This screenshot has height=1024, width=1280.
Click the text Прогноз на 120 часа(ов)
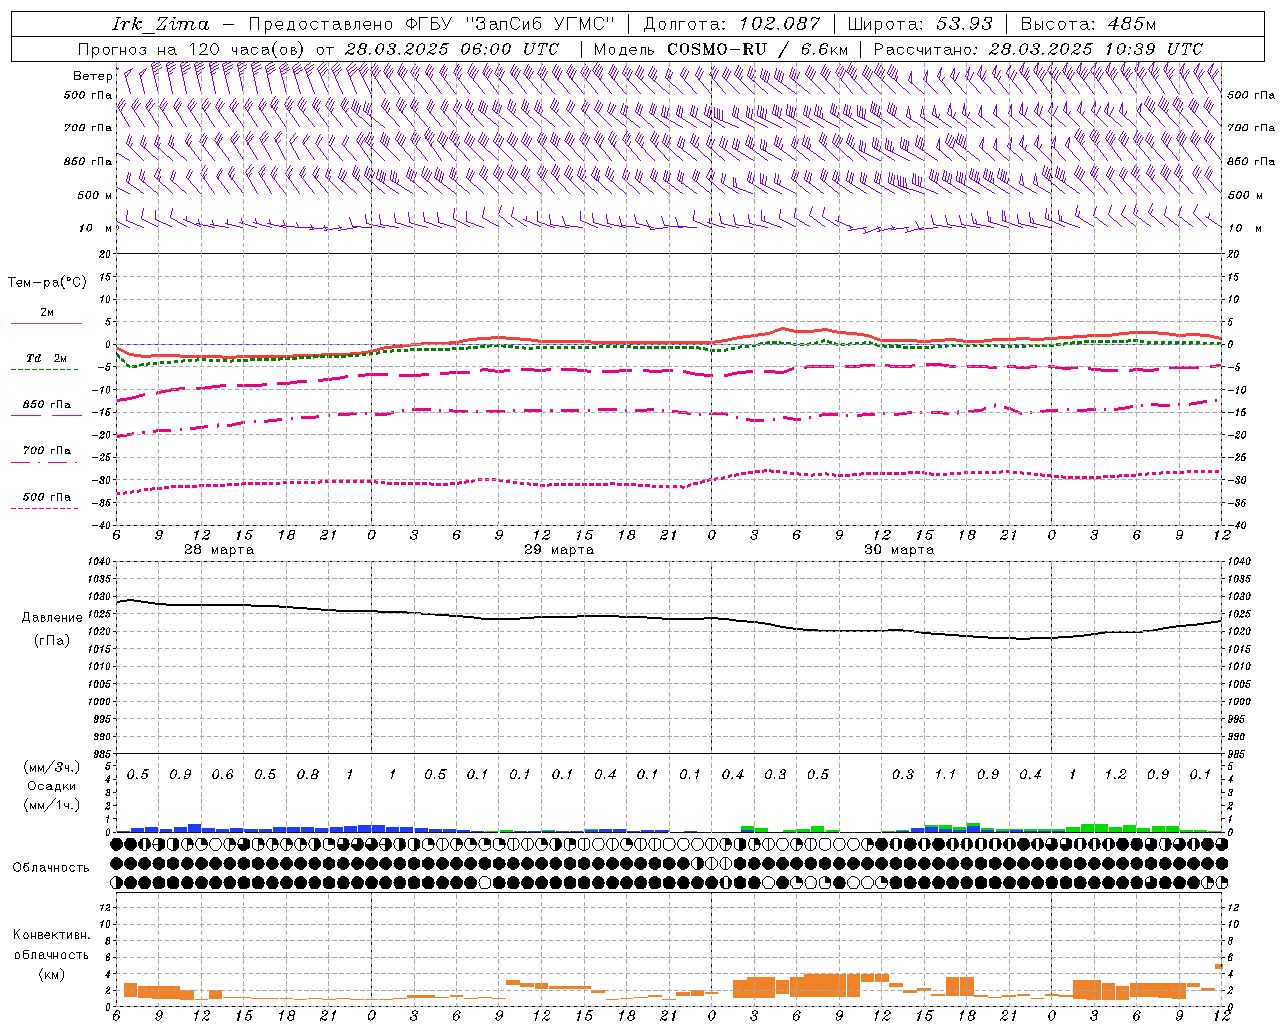tap(192, 49)
